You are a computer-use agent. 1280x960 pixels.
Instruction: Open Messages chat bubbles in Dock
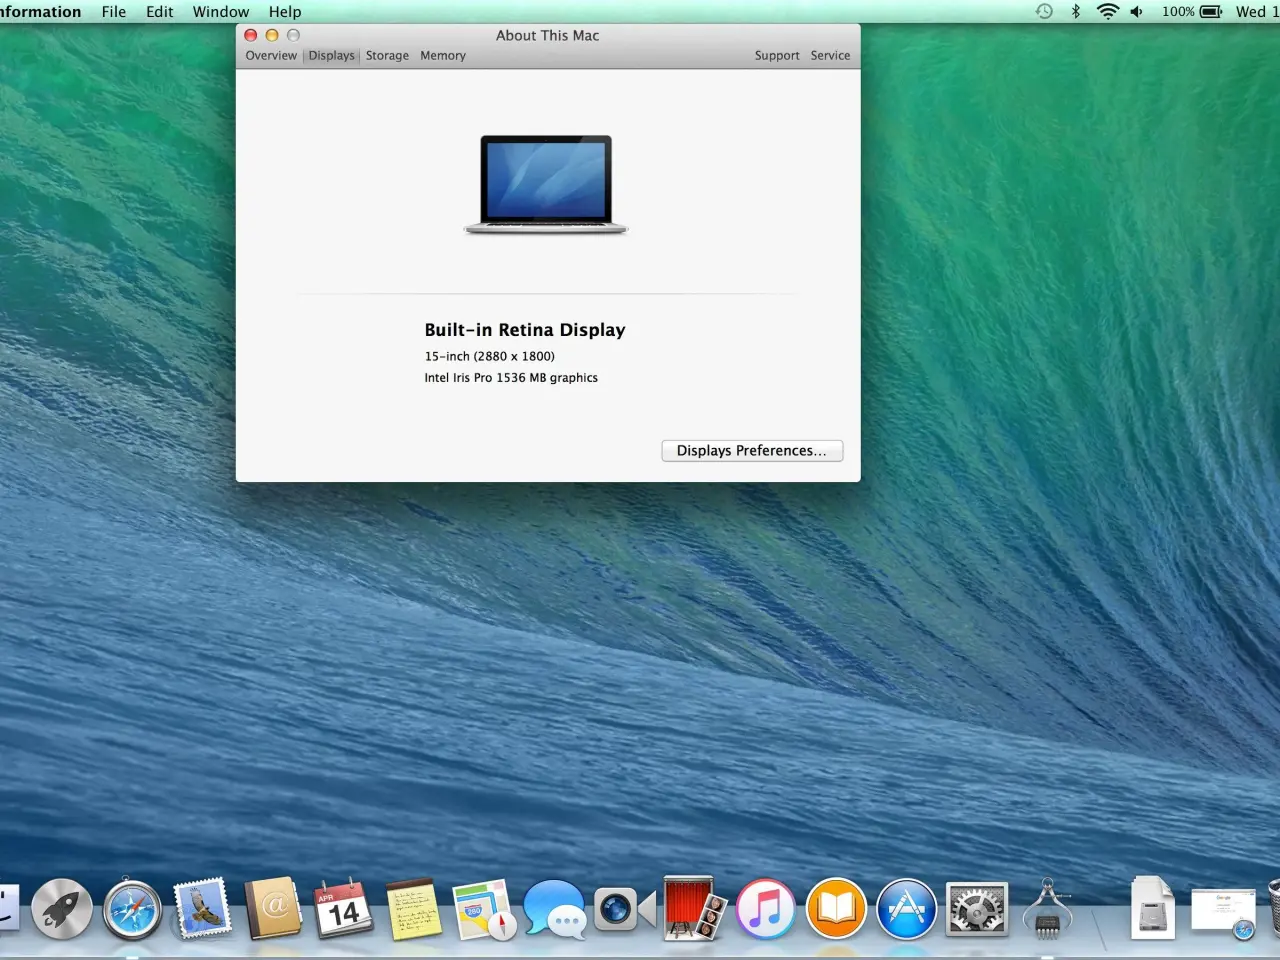(x=555, y=910)
